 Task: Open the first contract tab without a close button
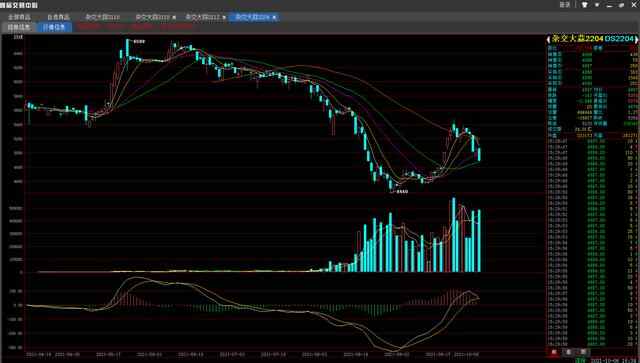pos(102,17)
